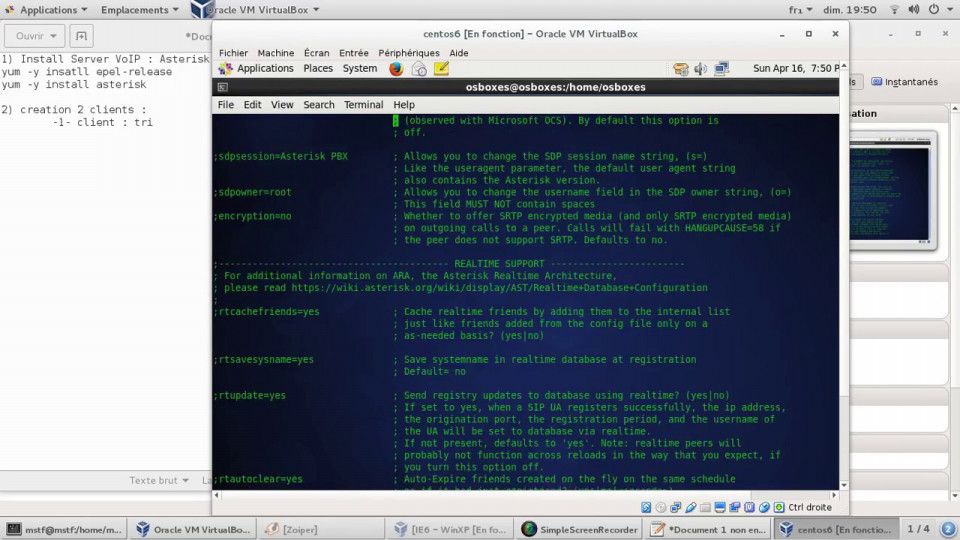Click the VirtualBox video capture status icon
Image resolution: width=960 pixels, height=540 pixels.
[735, 508]
